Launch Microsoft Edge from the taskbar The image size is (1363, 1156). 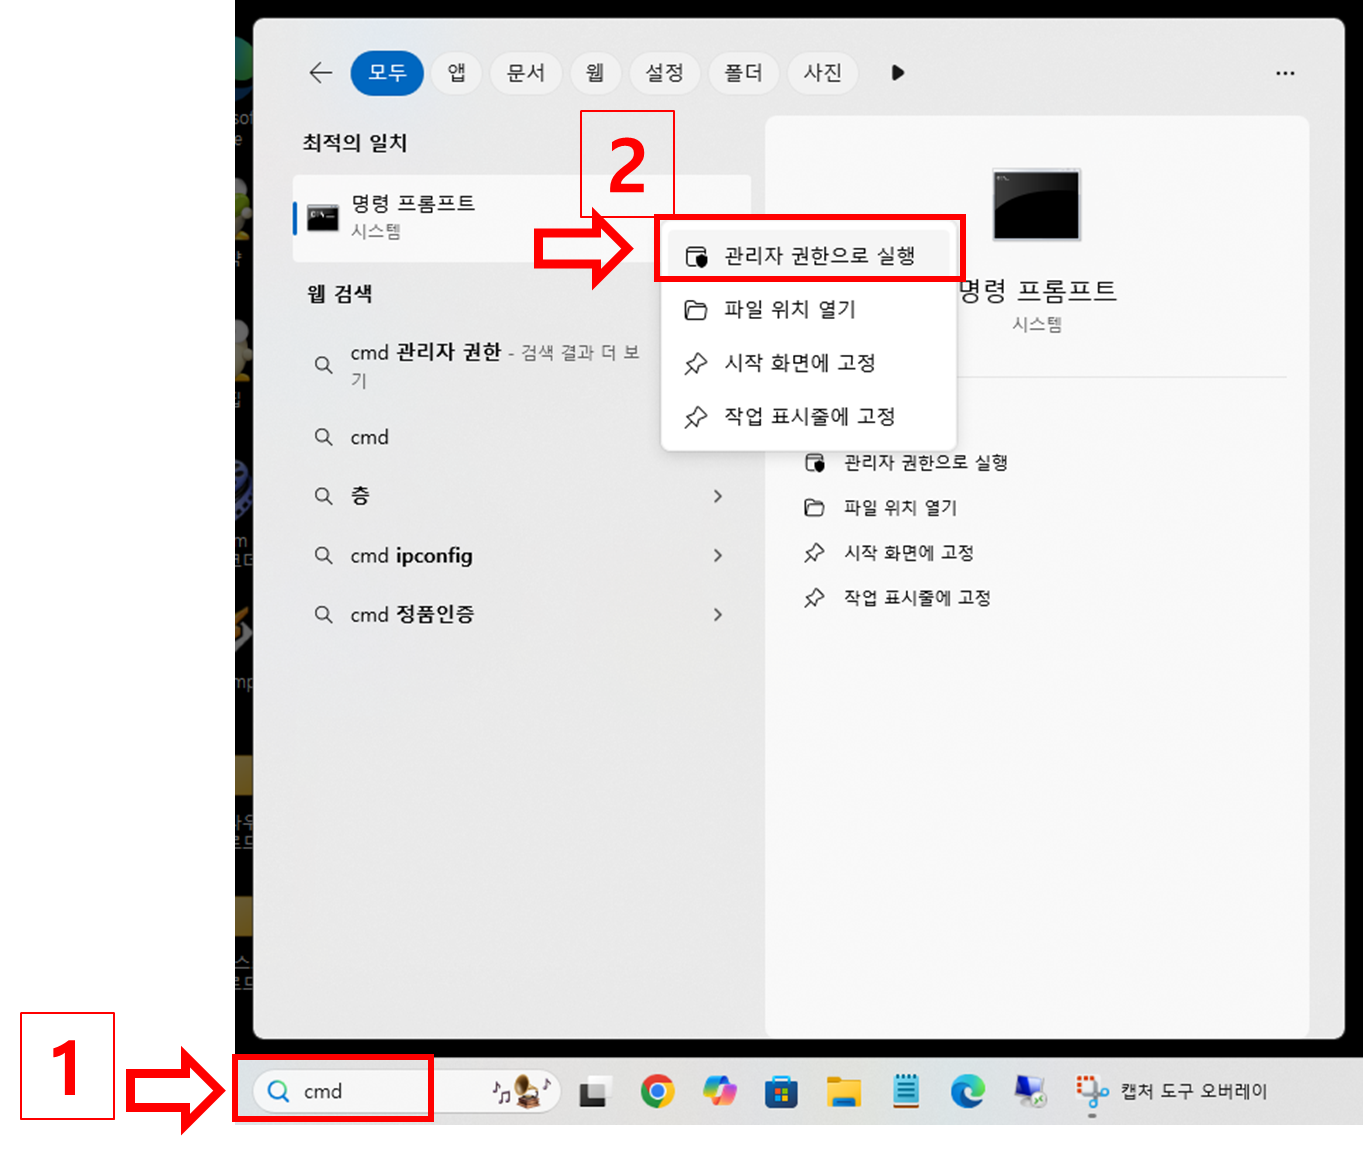click(967, 1092)
